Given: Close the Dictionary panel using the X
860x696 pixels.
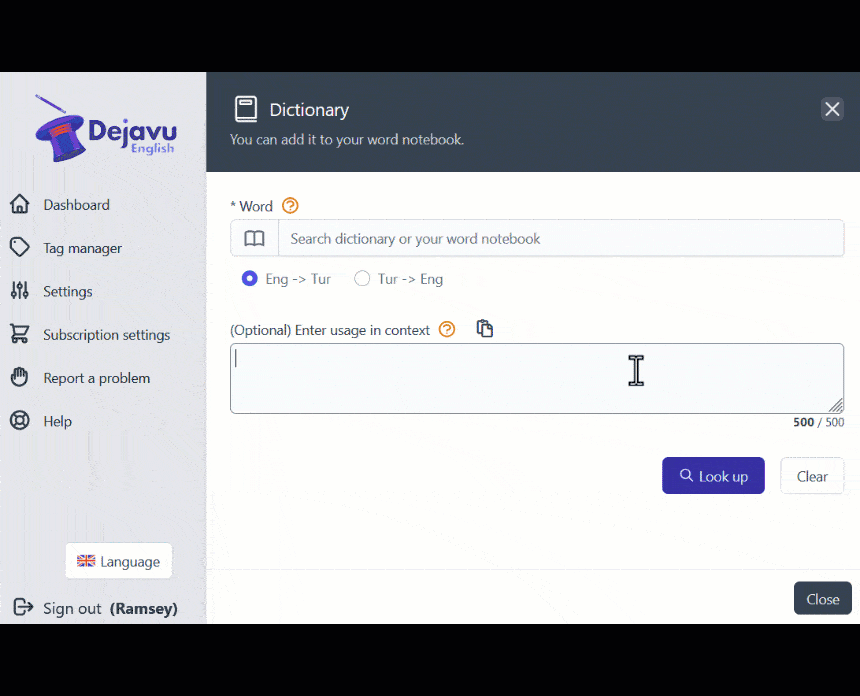Looking at the screenshot, I should [x=832, y=109].
